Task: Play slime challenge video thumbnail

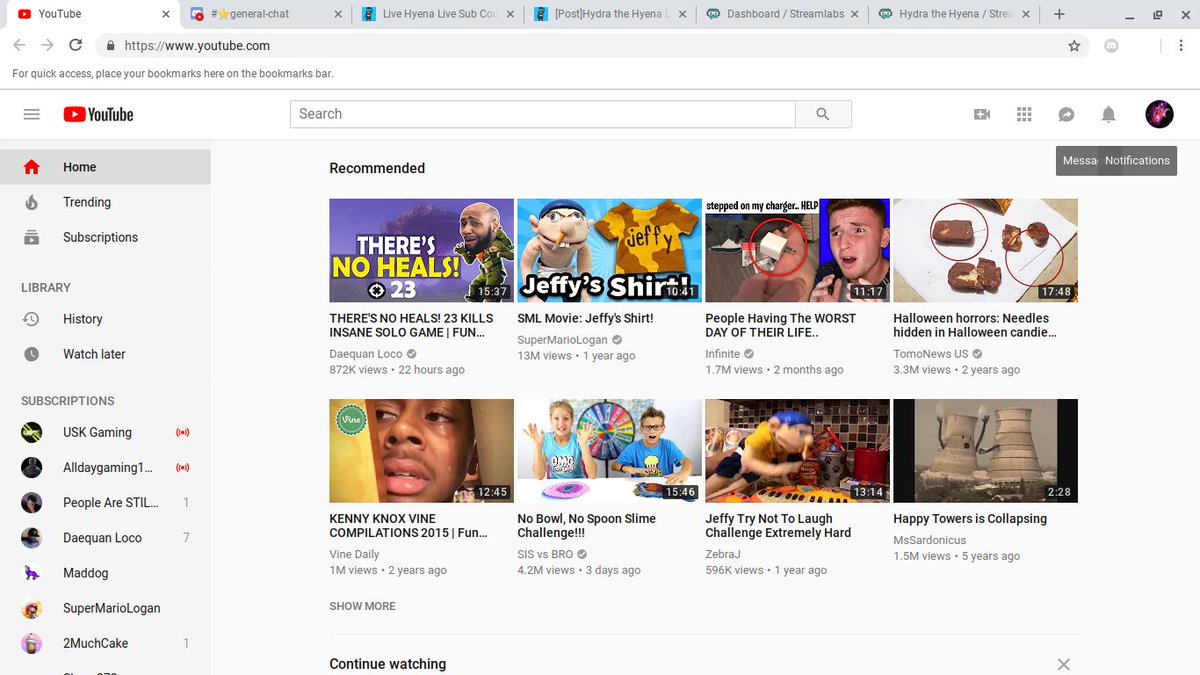Action: click(609, 451)
